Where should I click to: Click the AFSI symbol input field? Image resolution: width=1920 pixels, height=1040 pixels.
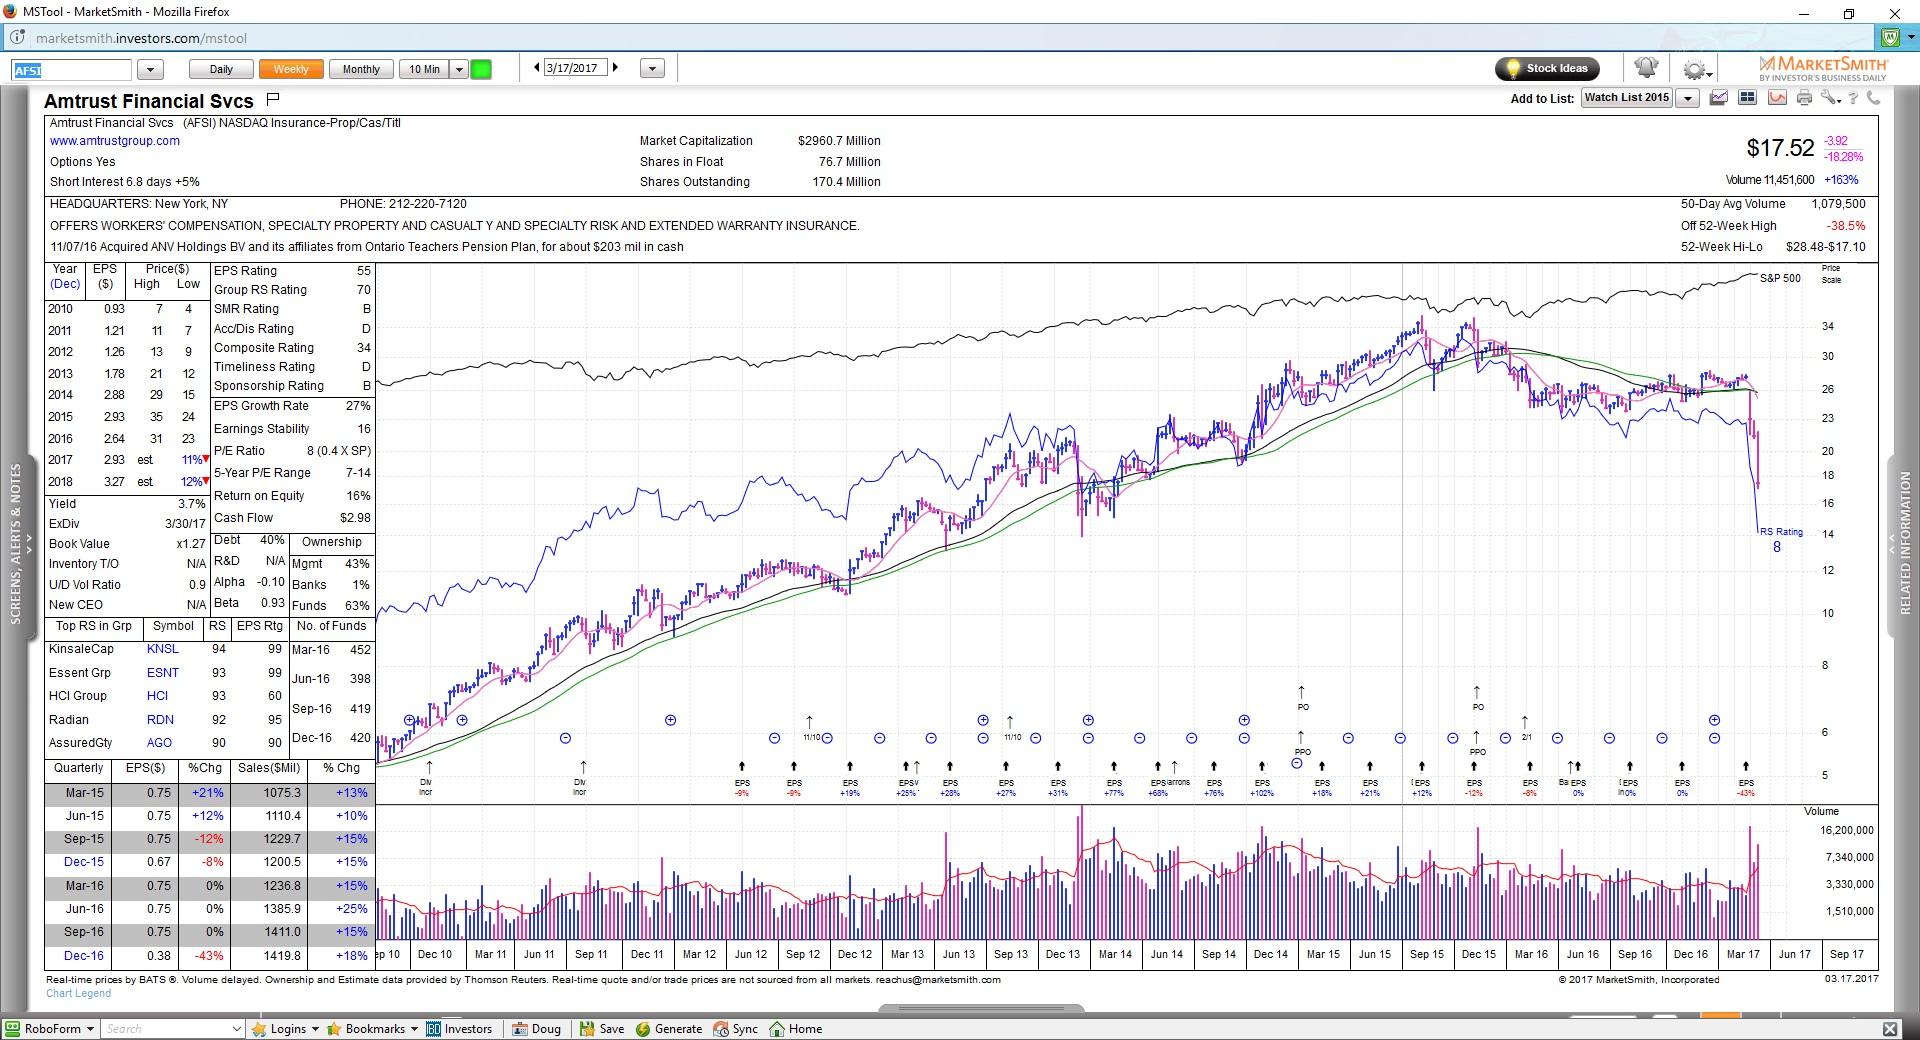[71, 70]
